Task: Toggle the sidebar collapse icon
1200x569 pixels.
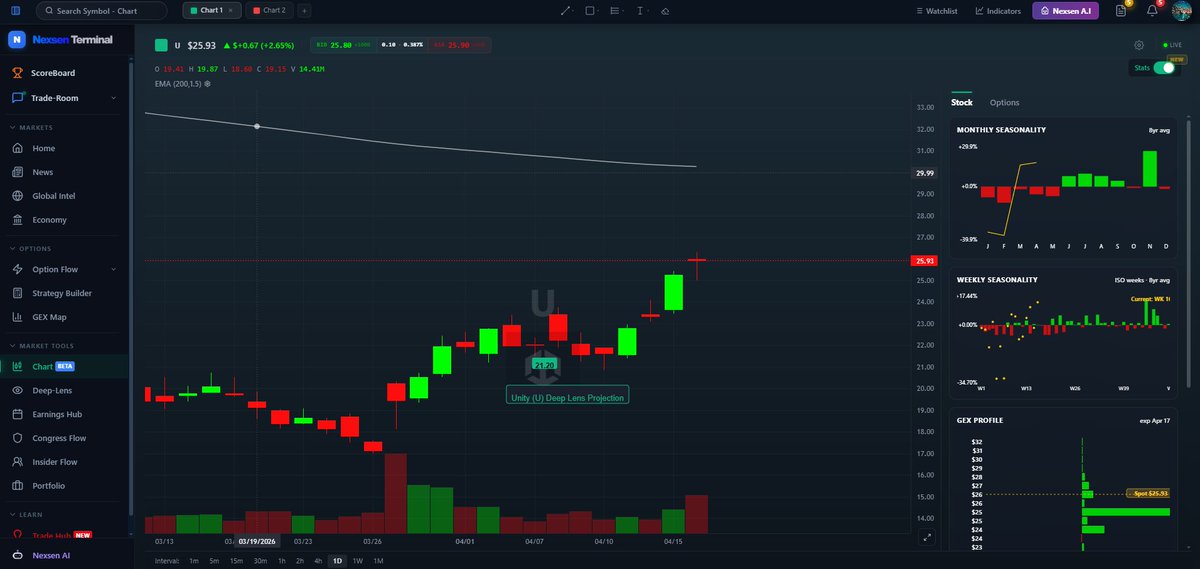Action: (16, 11)
